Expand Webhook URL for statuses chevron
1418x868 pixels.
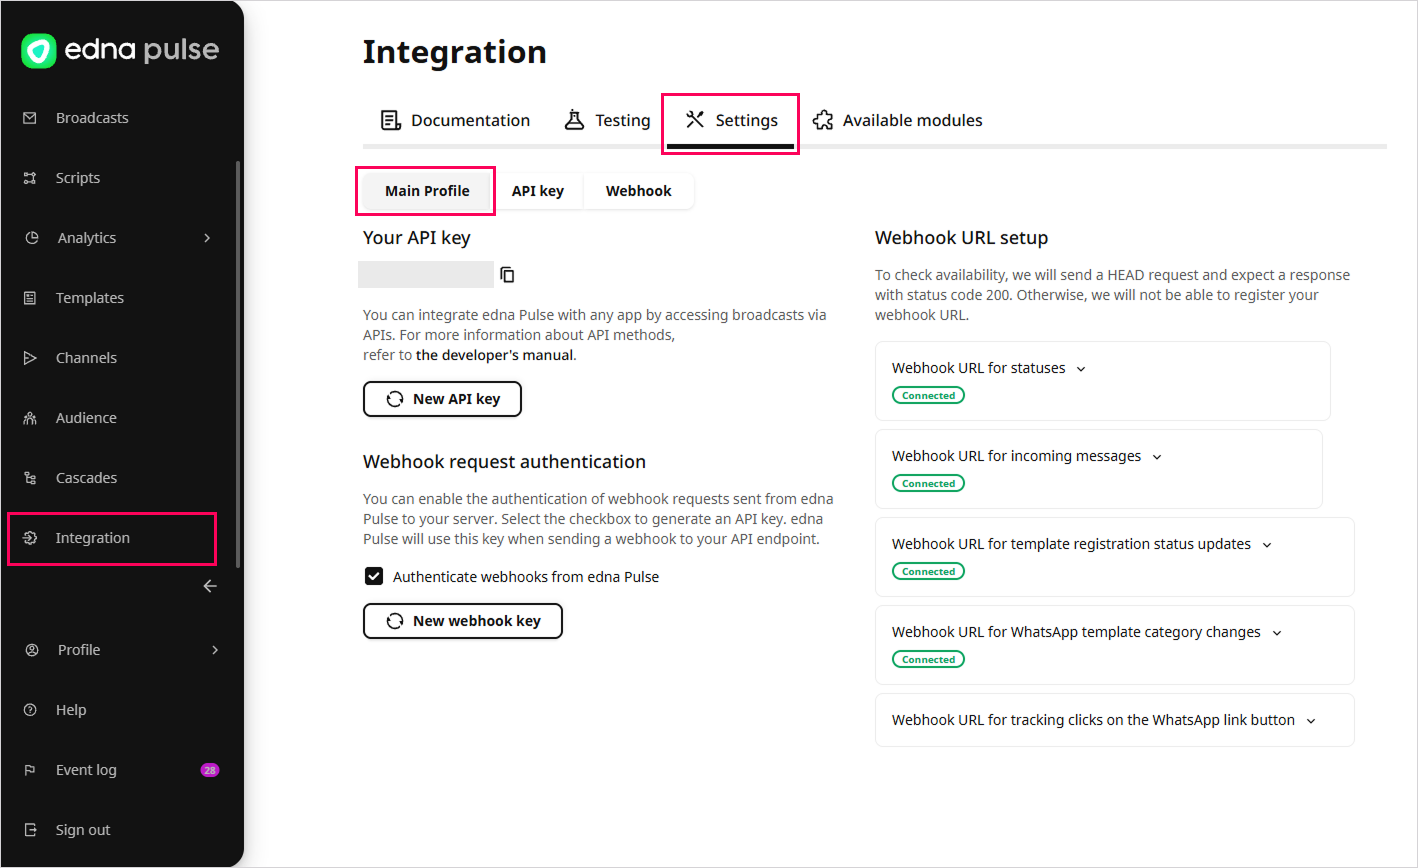(x=1081, y=369)
